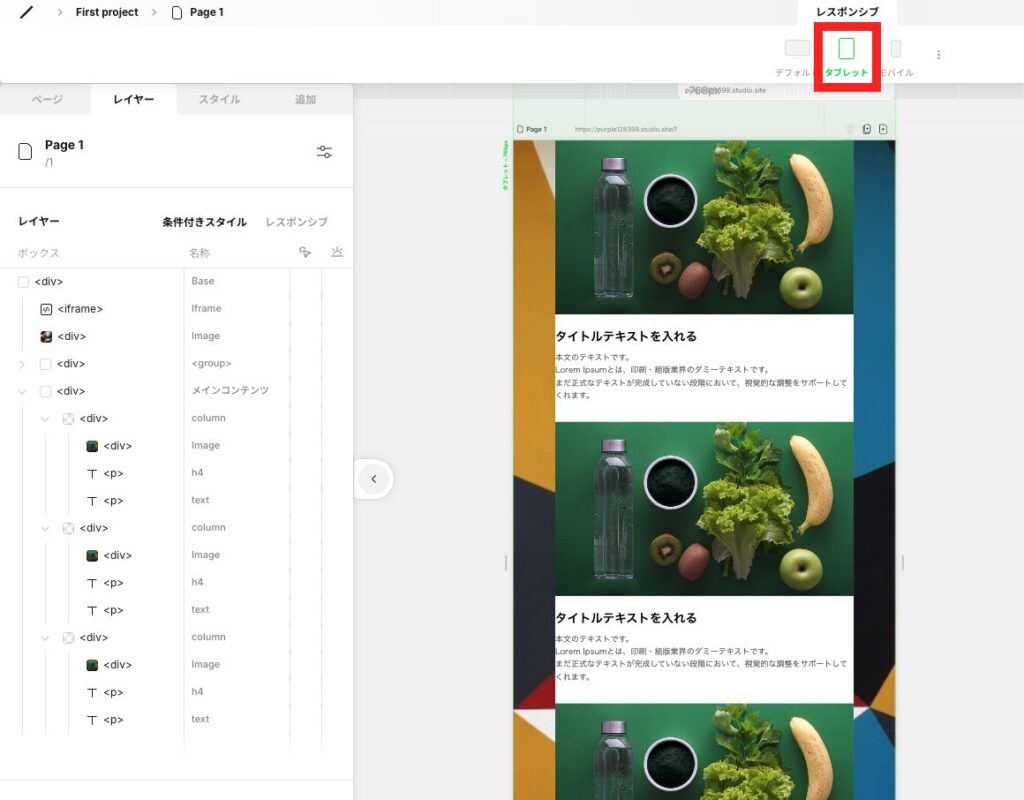Viewport: 1024px width, 800px height.
Task: Expand the <group> div layer
Action: pos(22,364)
